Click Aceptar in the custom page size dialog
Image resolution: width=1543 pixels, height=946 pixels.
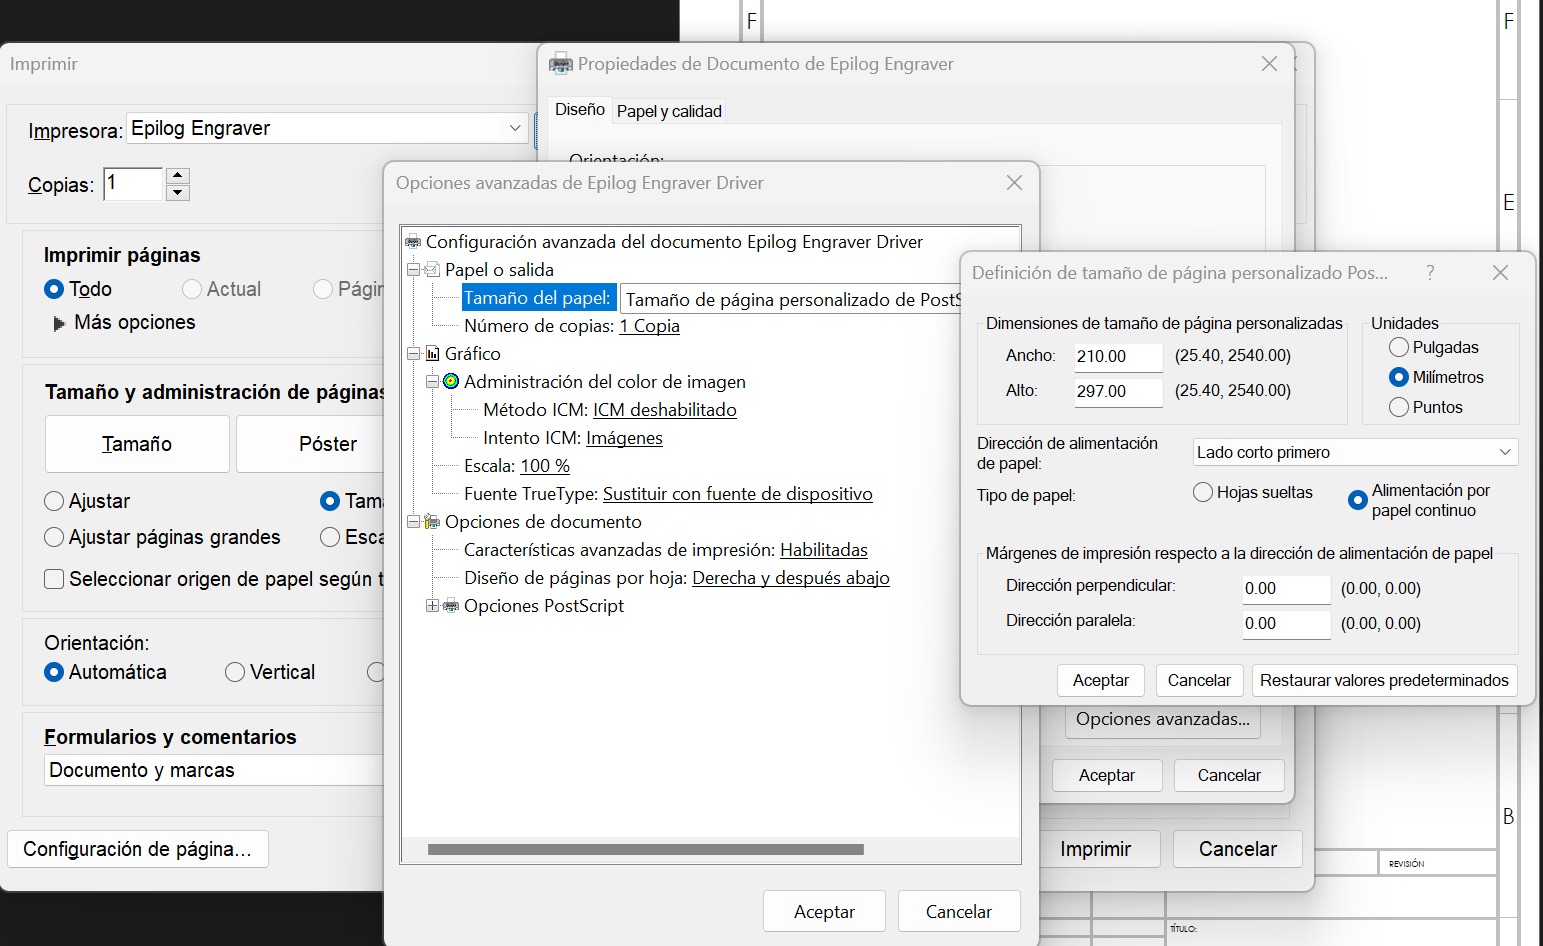click(1101, 680)
